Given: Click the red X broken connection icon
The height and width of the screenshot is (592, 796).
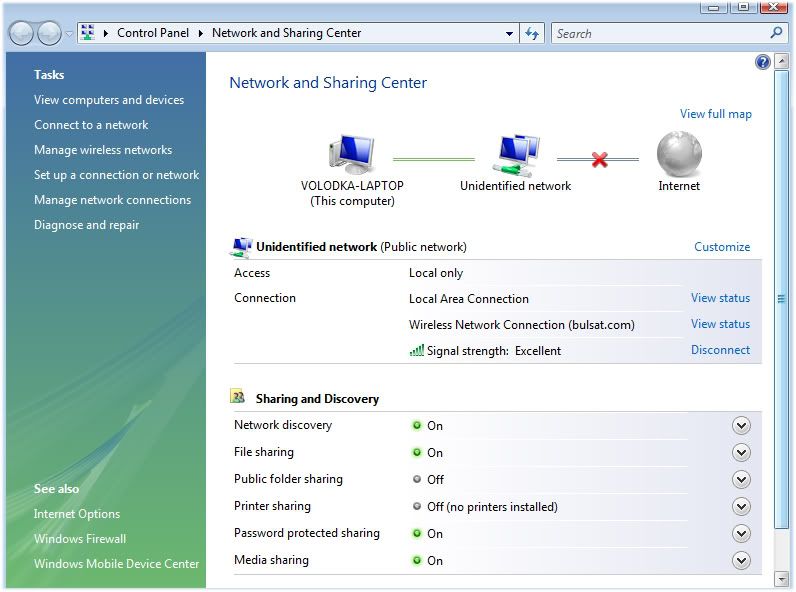Looking at the screenshot, I should tap(600, 159).
